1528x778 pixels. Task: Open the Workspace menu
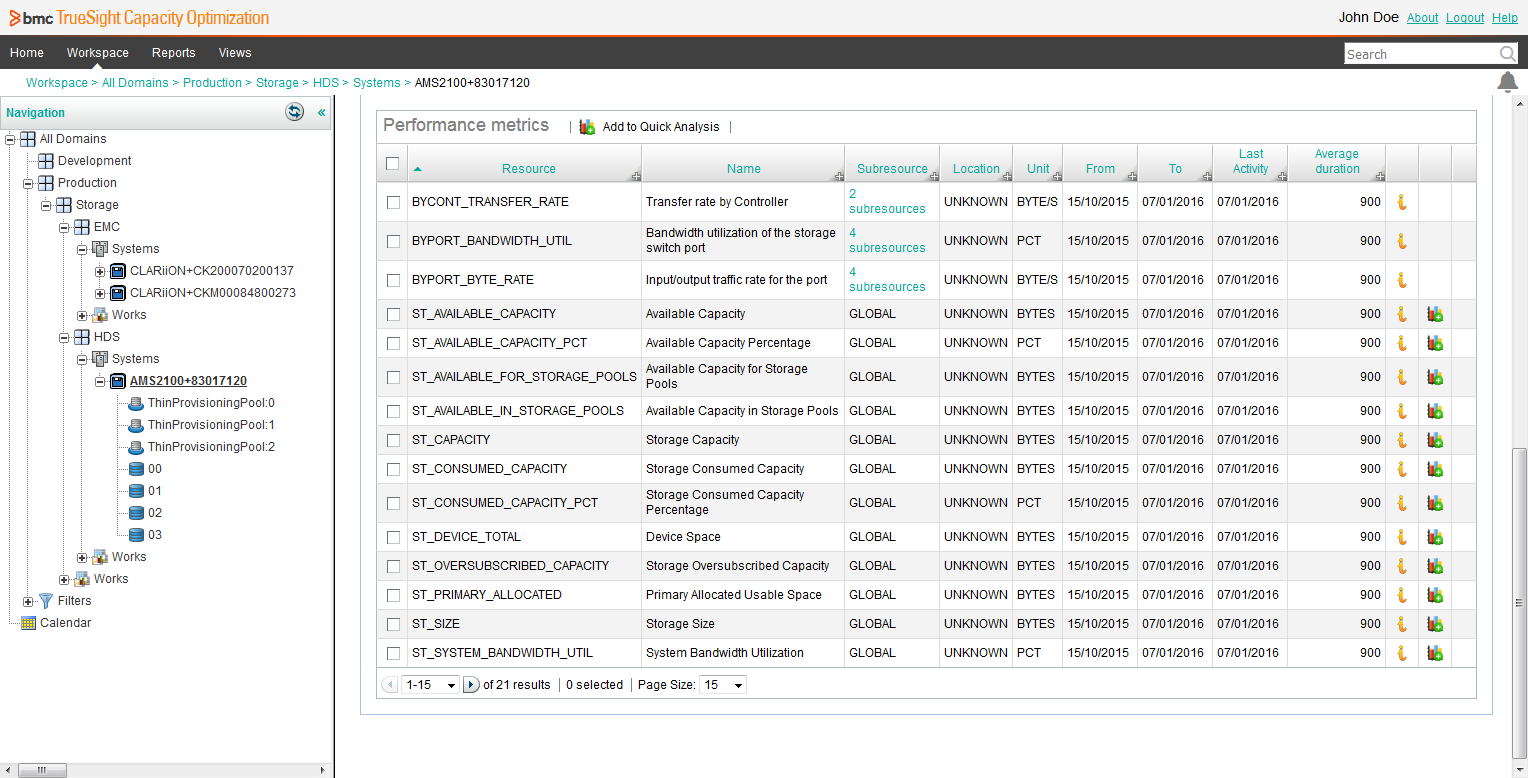[x=98, y=53]
